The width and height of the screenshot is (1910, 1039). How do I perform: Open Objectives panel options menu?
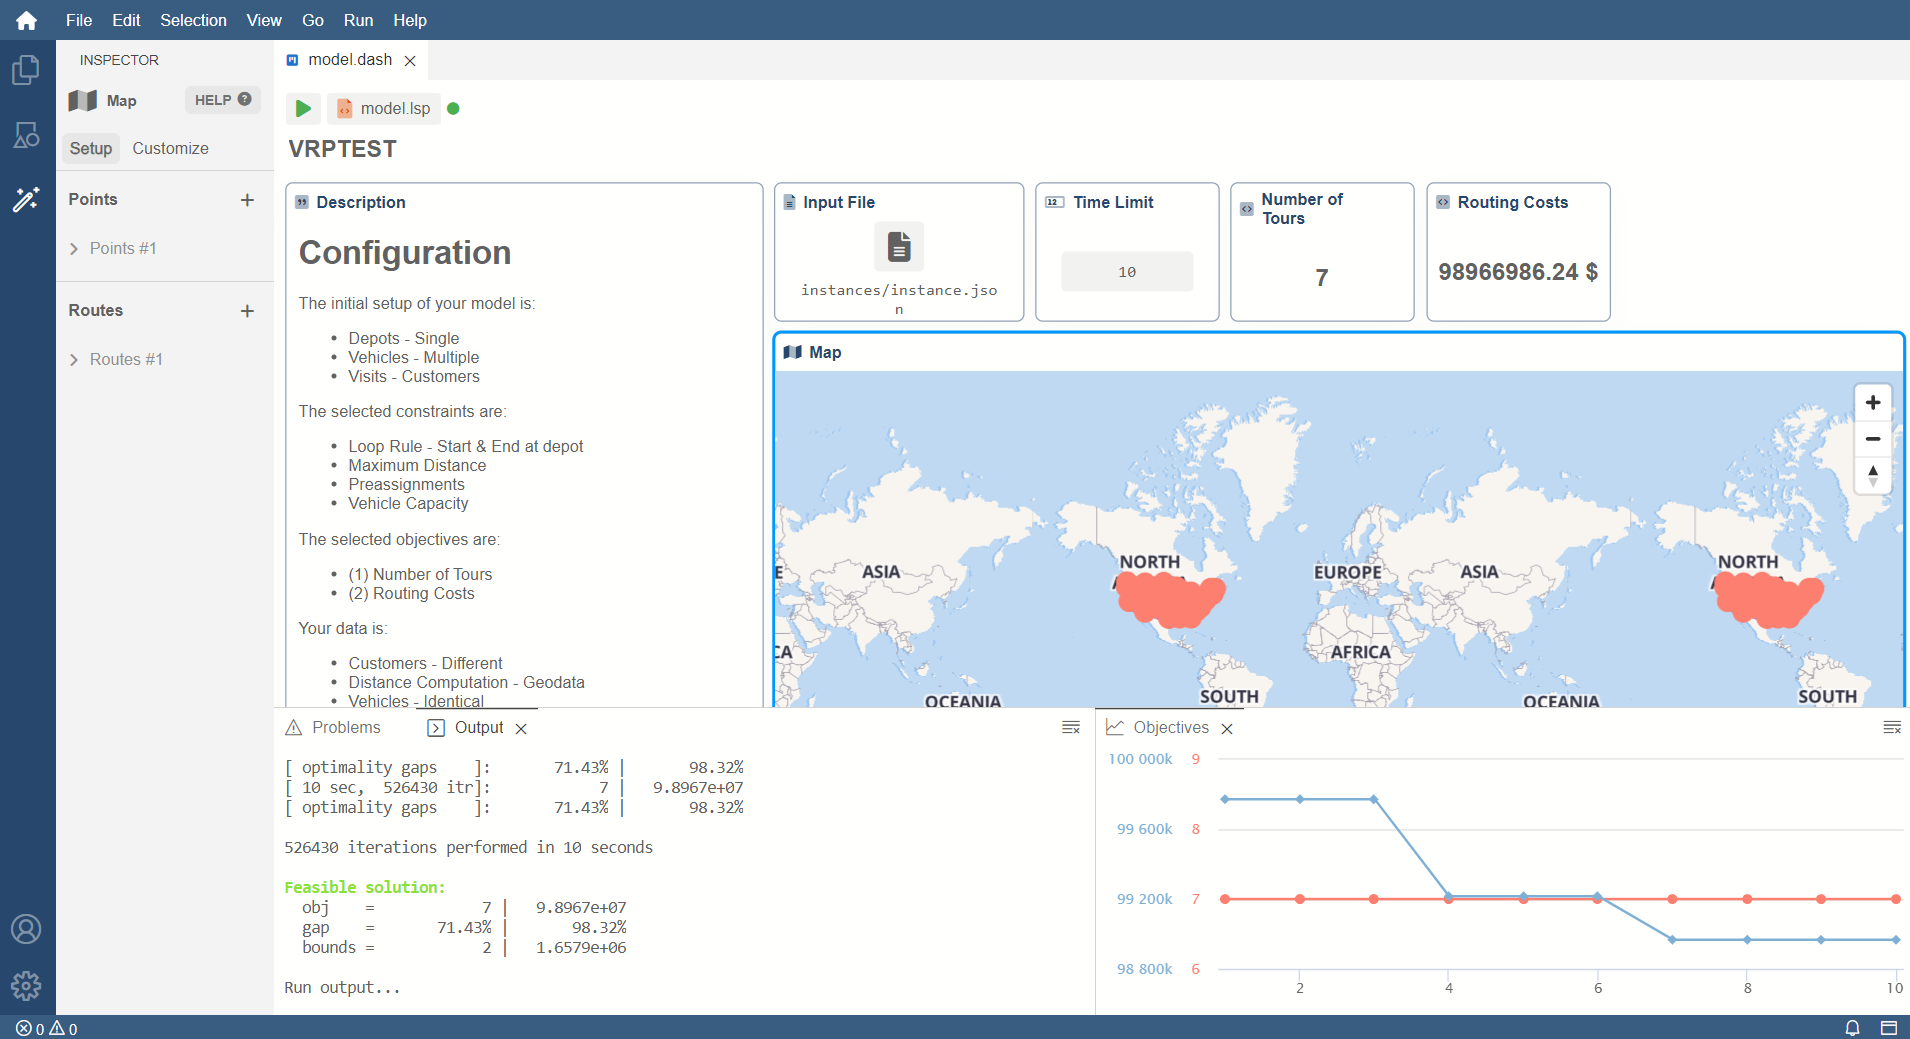1892,728
